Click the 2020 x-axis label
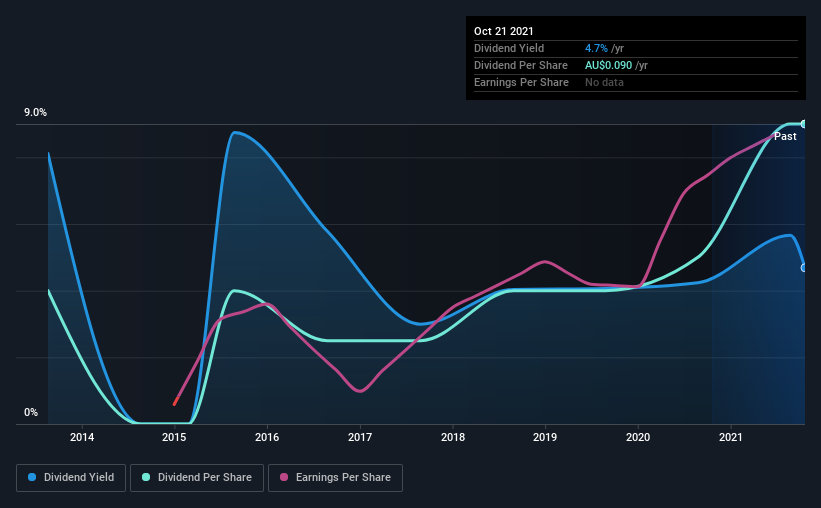Screen dimensions: 821x508 [638, 437]
